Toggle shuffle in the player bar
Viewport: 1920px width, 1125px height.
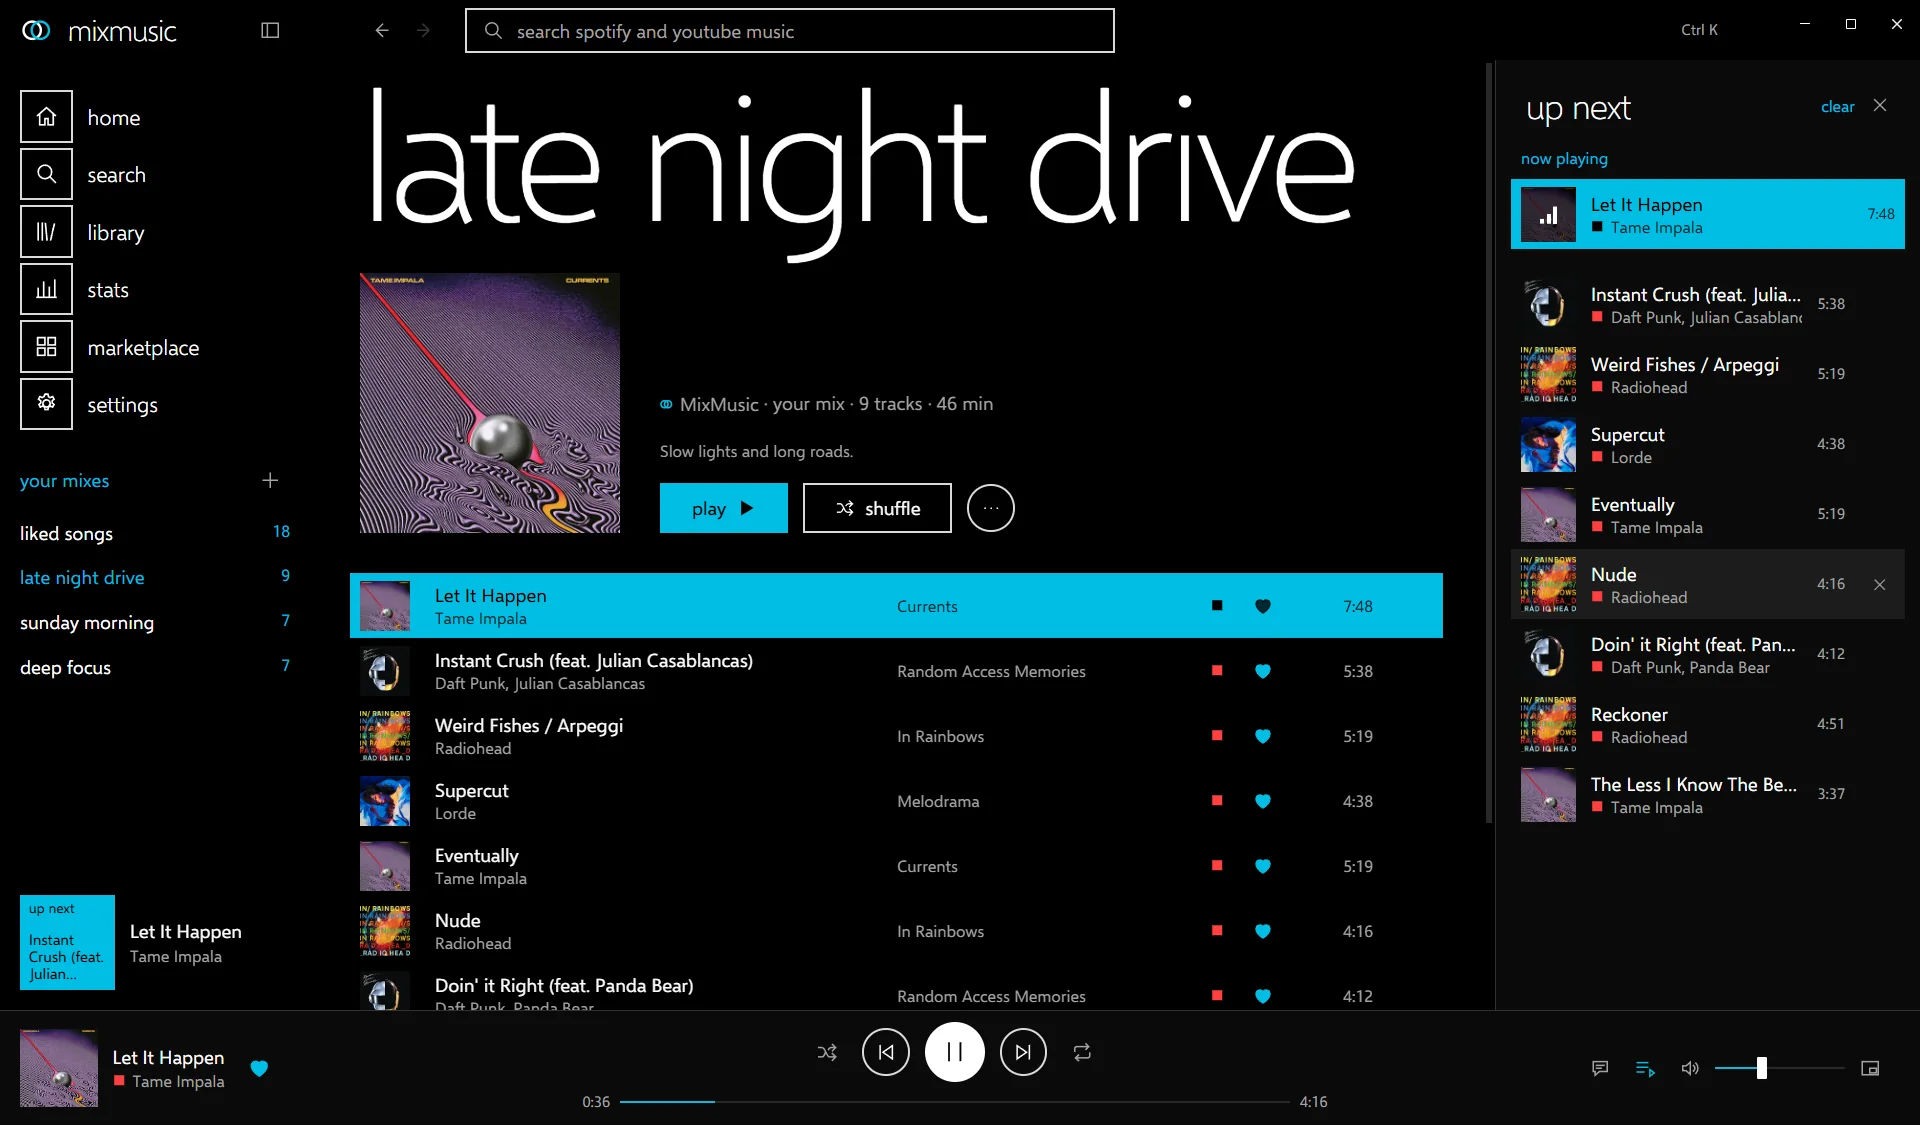827,1052
